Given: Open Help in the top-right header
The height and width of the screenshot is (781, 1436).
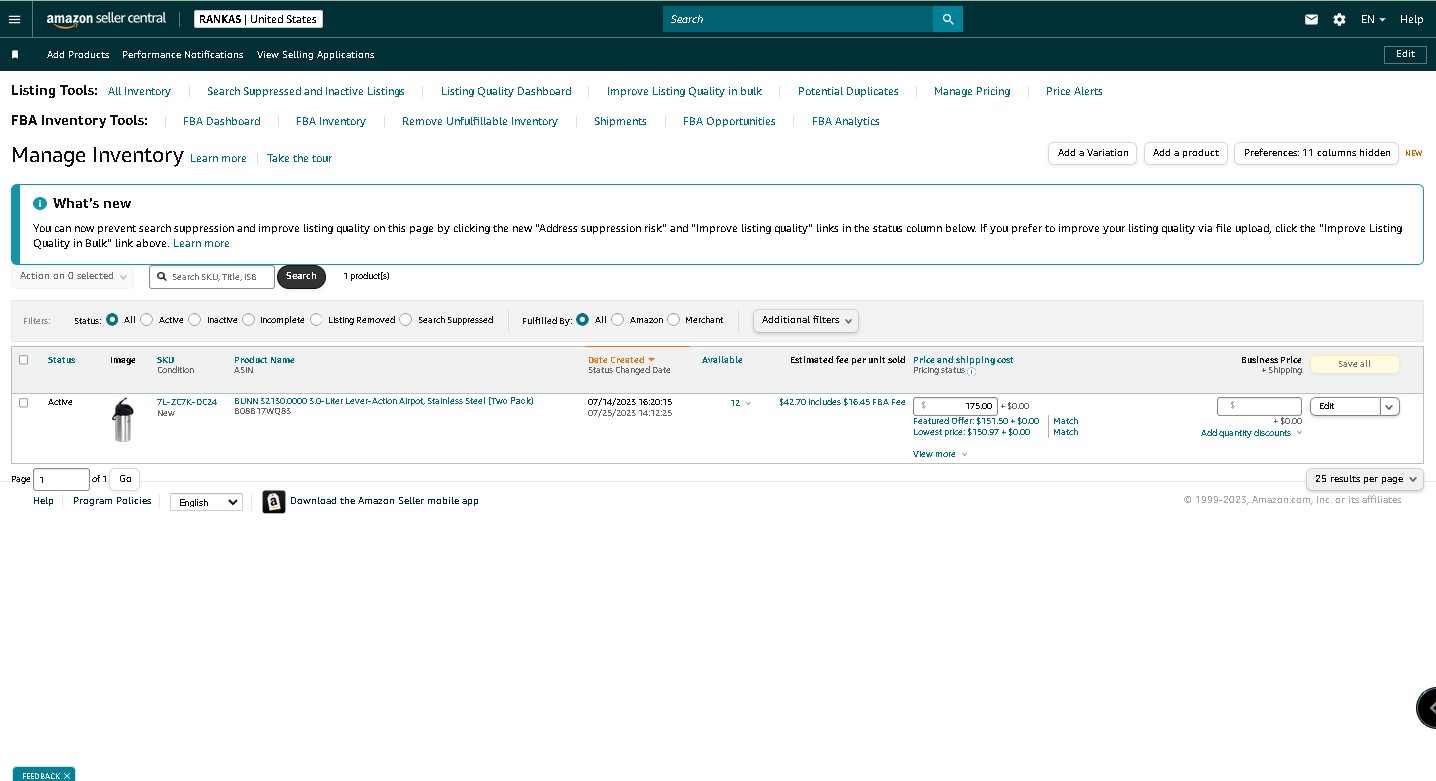Looking at the screenshot, I should click(1411, 19).
